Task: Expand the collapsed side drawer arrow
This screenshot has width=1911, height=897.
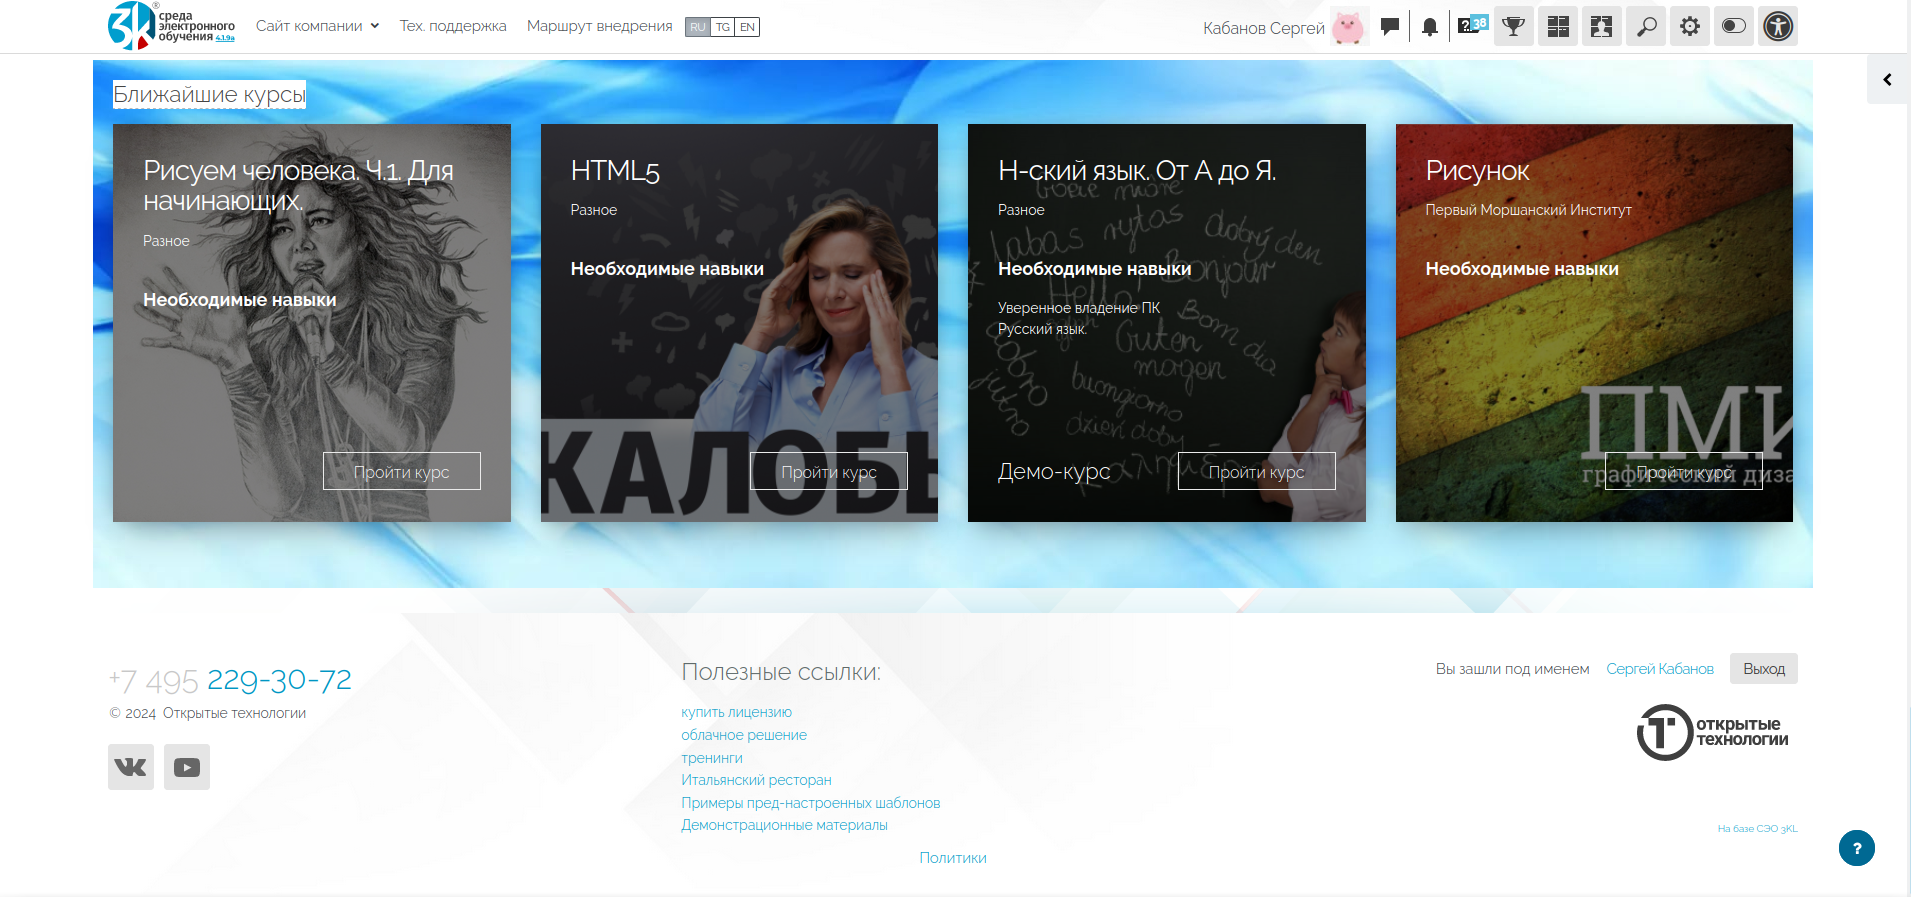Action: pos(1888,79)
